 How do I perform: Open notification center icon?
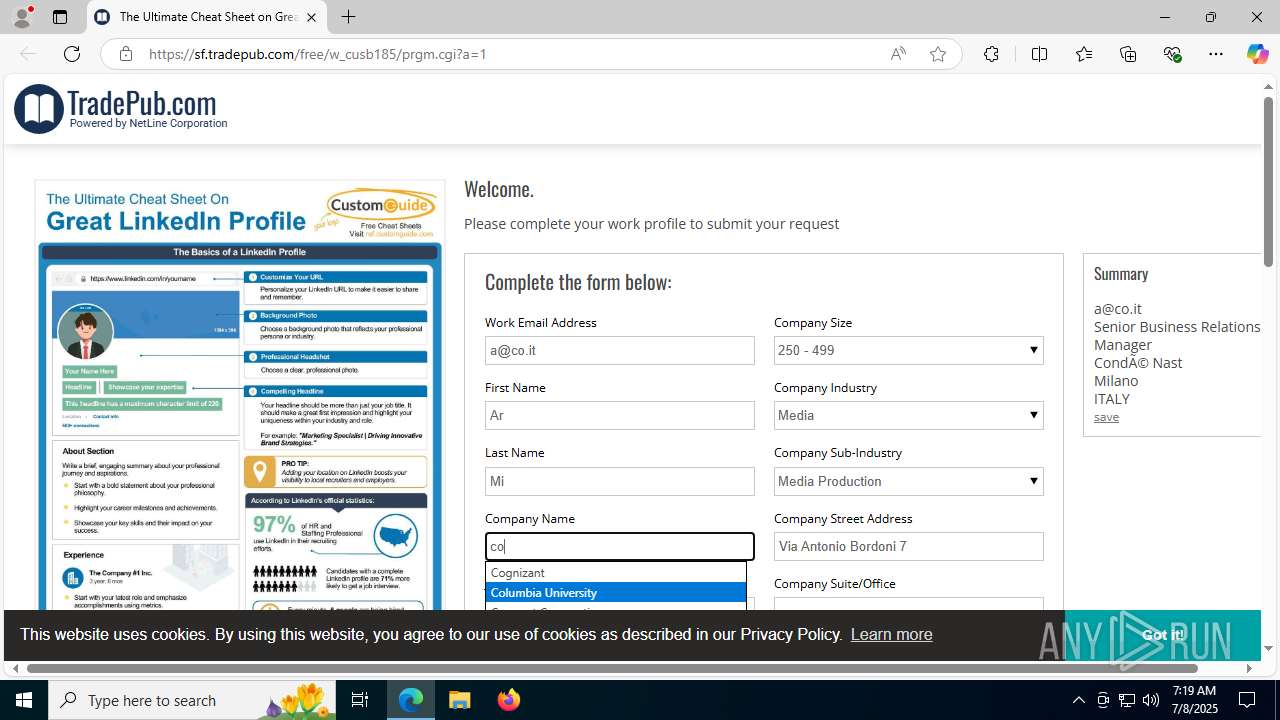pos(1247,700)
